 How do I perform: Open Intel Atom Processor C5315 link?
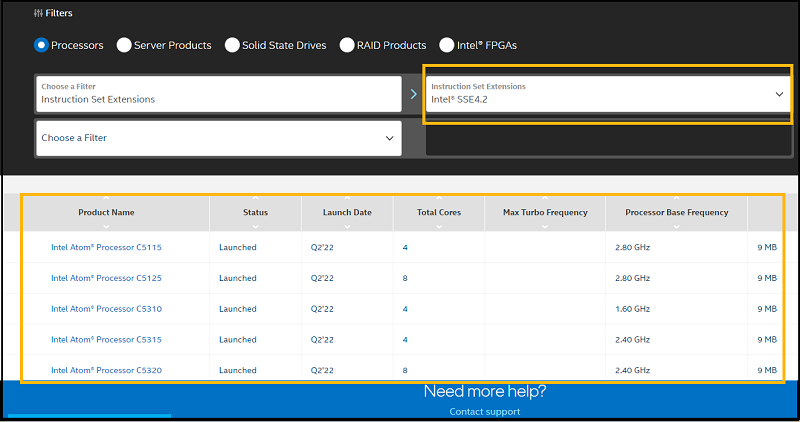(106, 339)
